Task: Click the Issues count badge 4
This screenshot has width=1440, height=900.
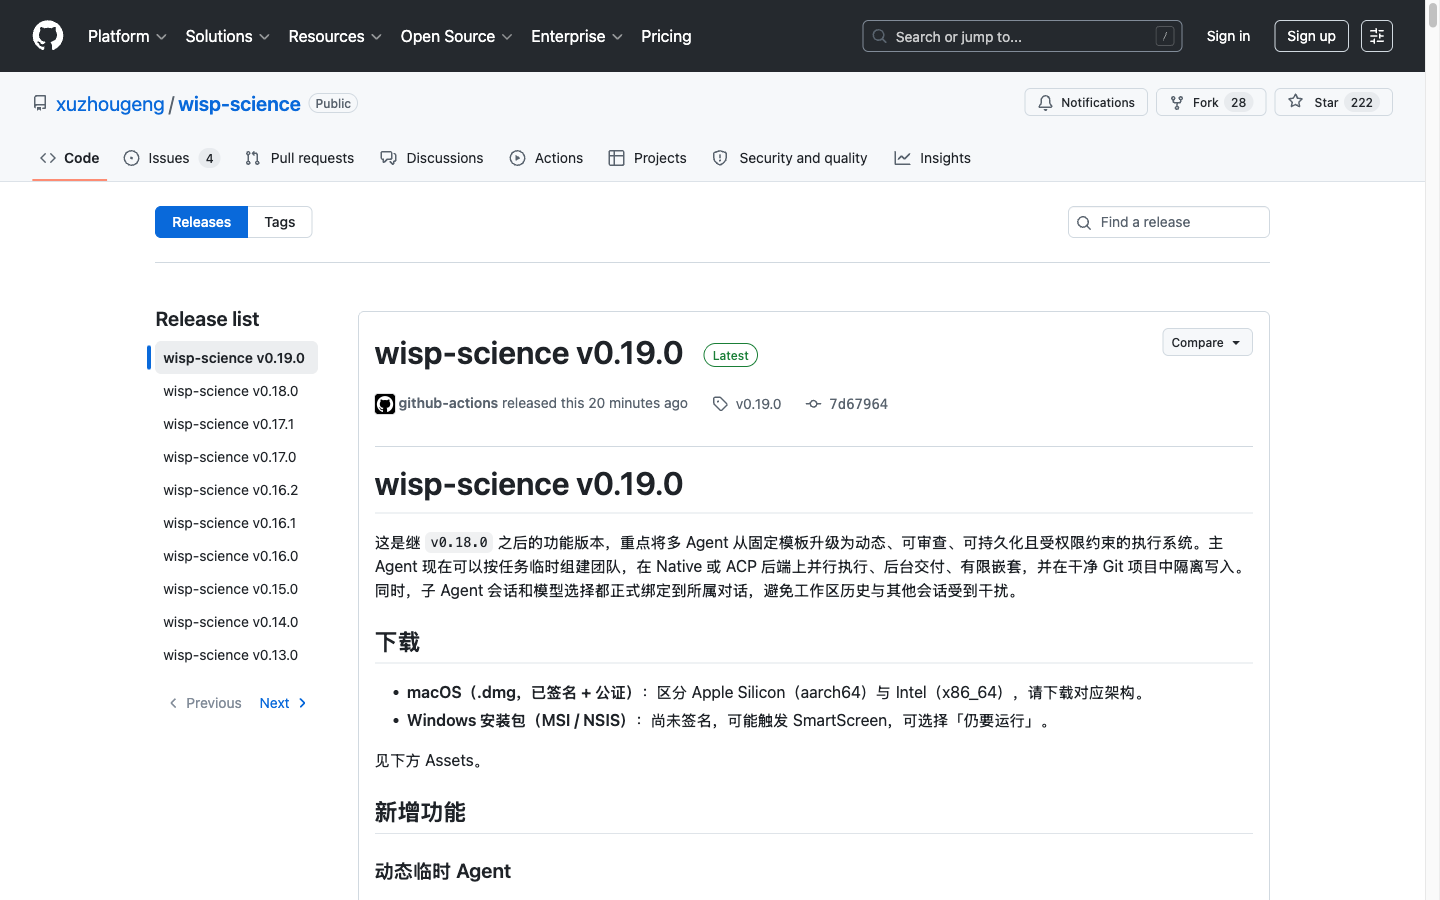Action: (x=209, y=158)
